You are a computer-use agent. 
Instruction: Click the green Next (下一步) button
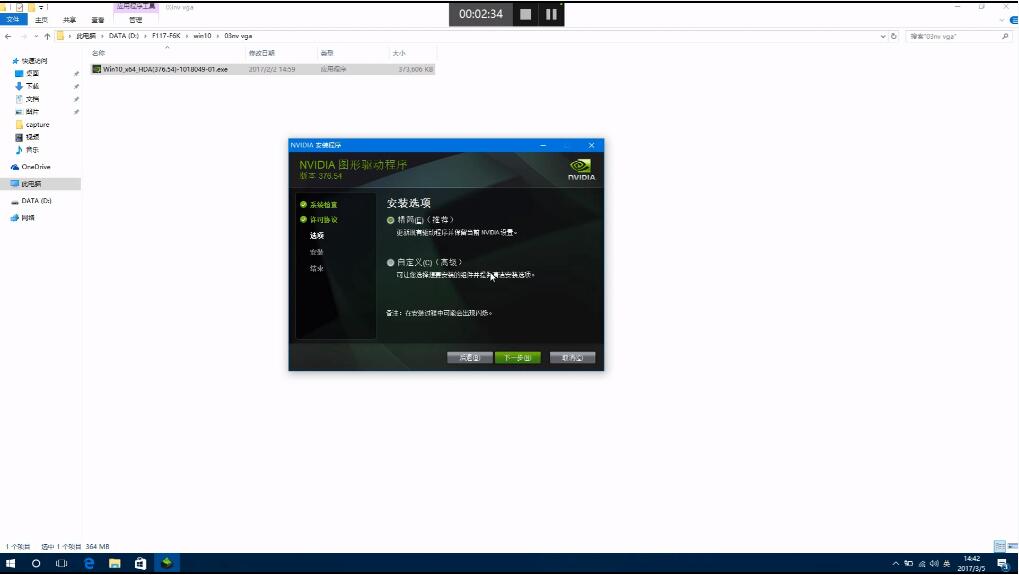[x=517, y=358]
